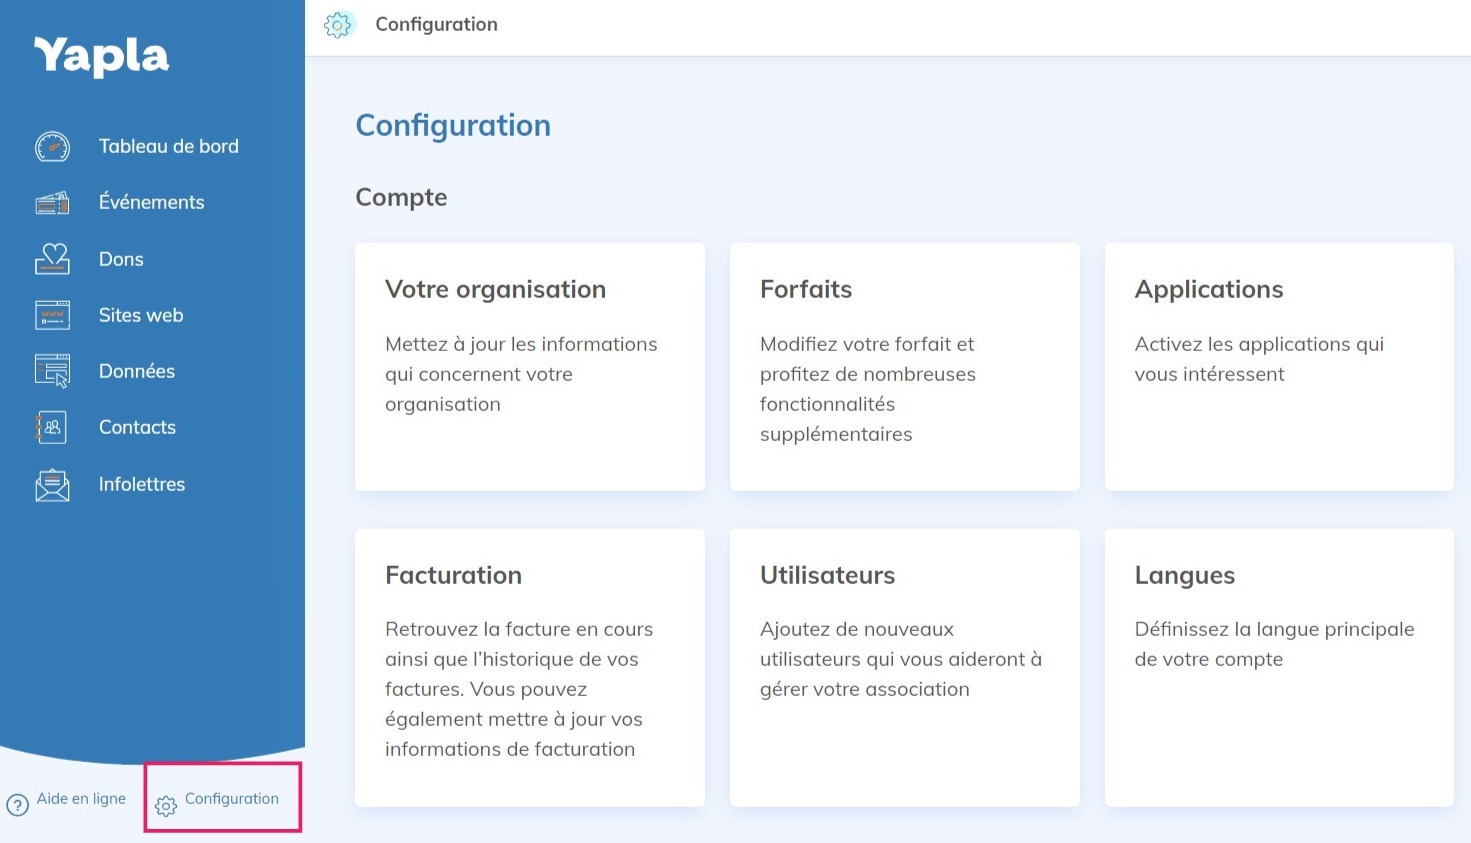The height and width of the screenshot is (843, 1471).
Task: Click the Aide en ligne question mark icon
Action: tap(18, 805)
